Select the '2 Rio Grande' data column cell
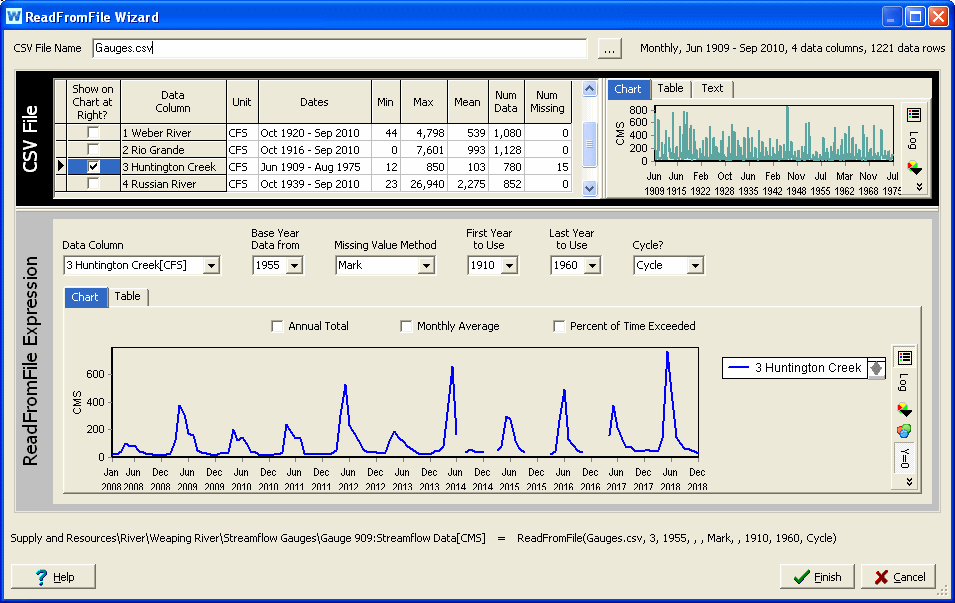This screenshot has height=603, width=955. coord(174,149)
